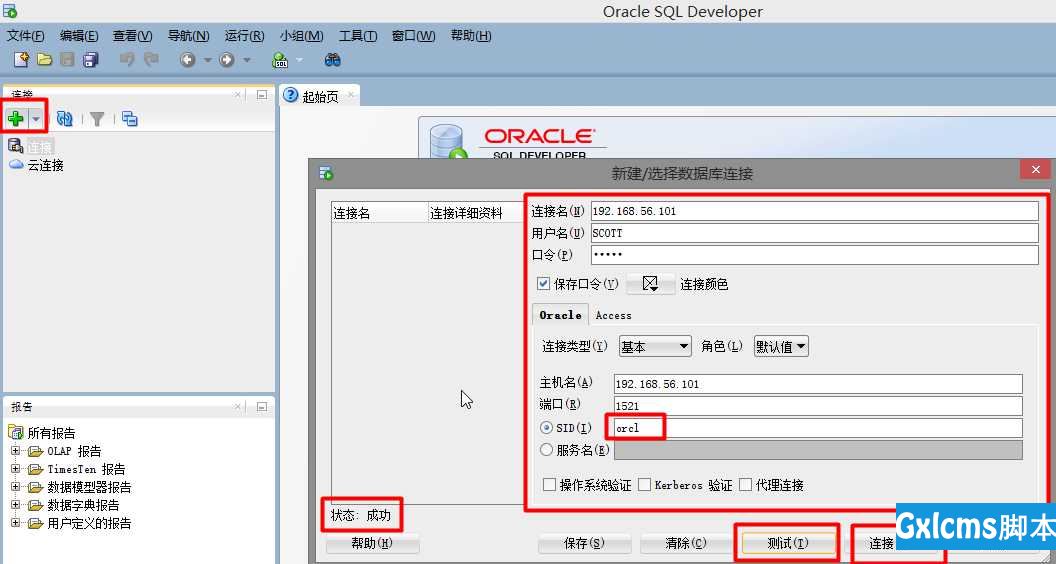Screen dimensions: 1056x564
Task: Click the filter funnel icon in Connections
Action: [97, 119]
